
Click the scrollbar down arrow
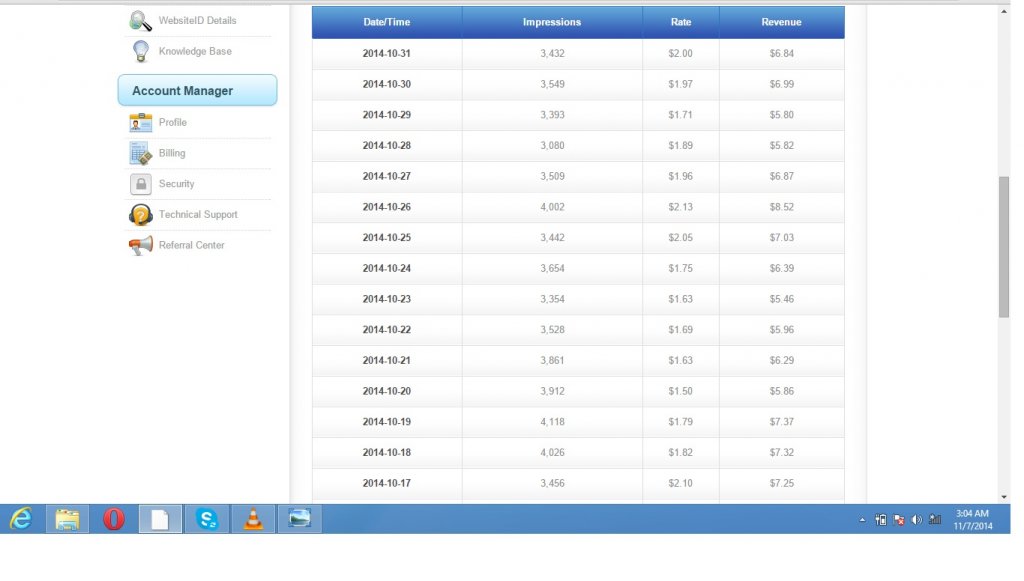point(1004,497)
